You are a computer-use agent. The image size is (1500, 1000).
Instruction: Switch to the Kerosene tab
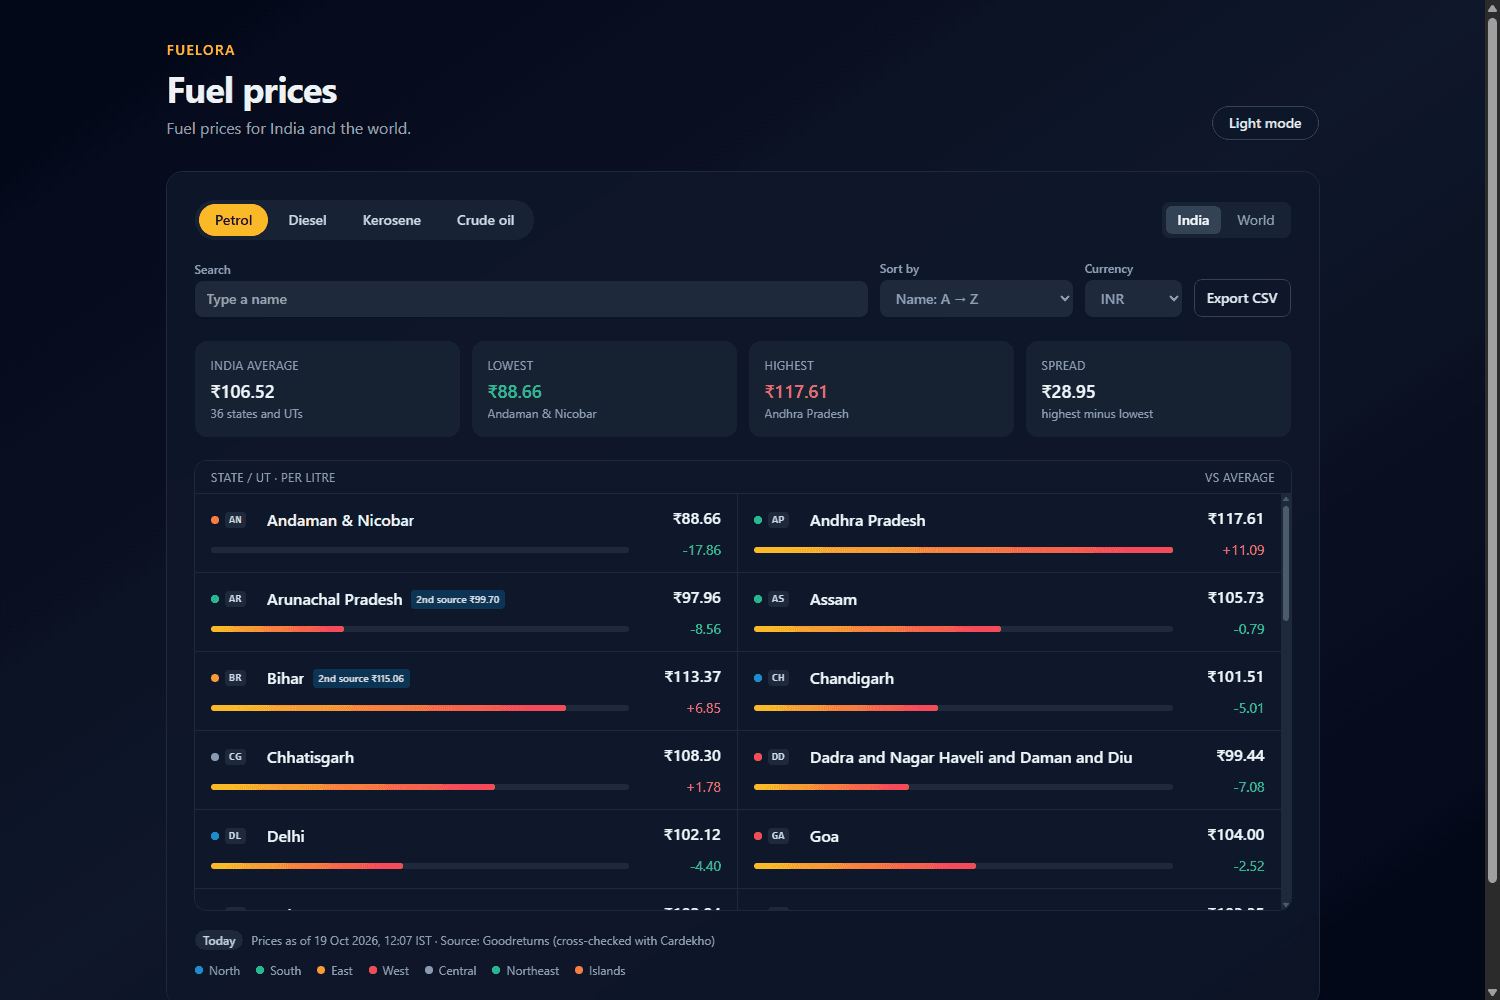(392, 220)
